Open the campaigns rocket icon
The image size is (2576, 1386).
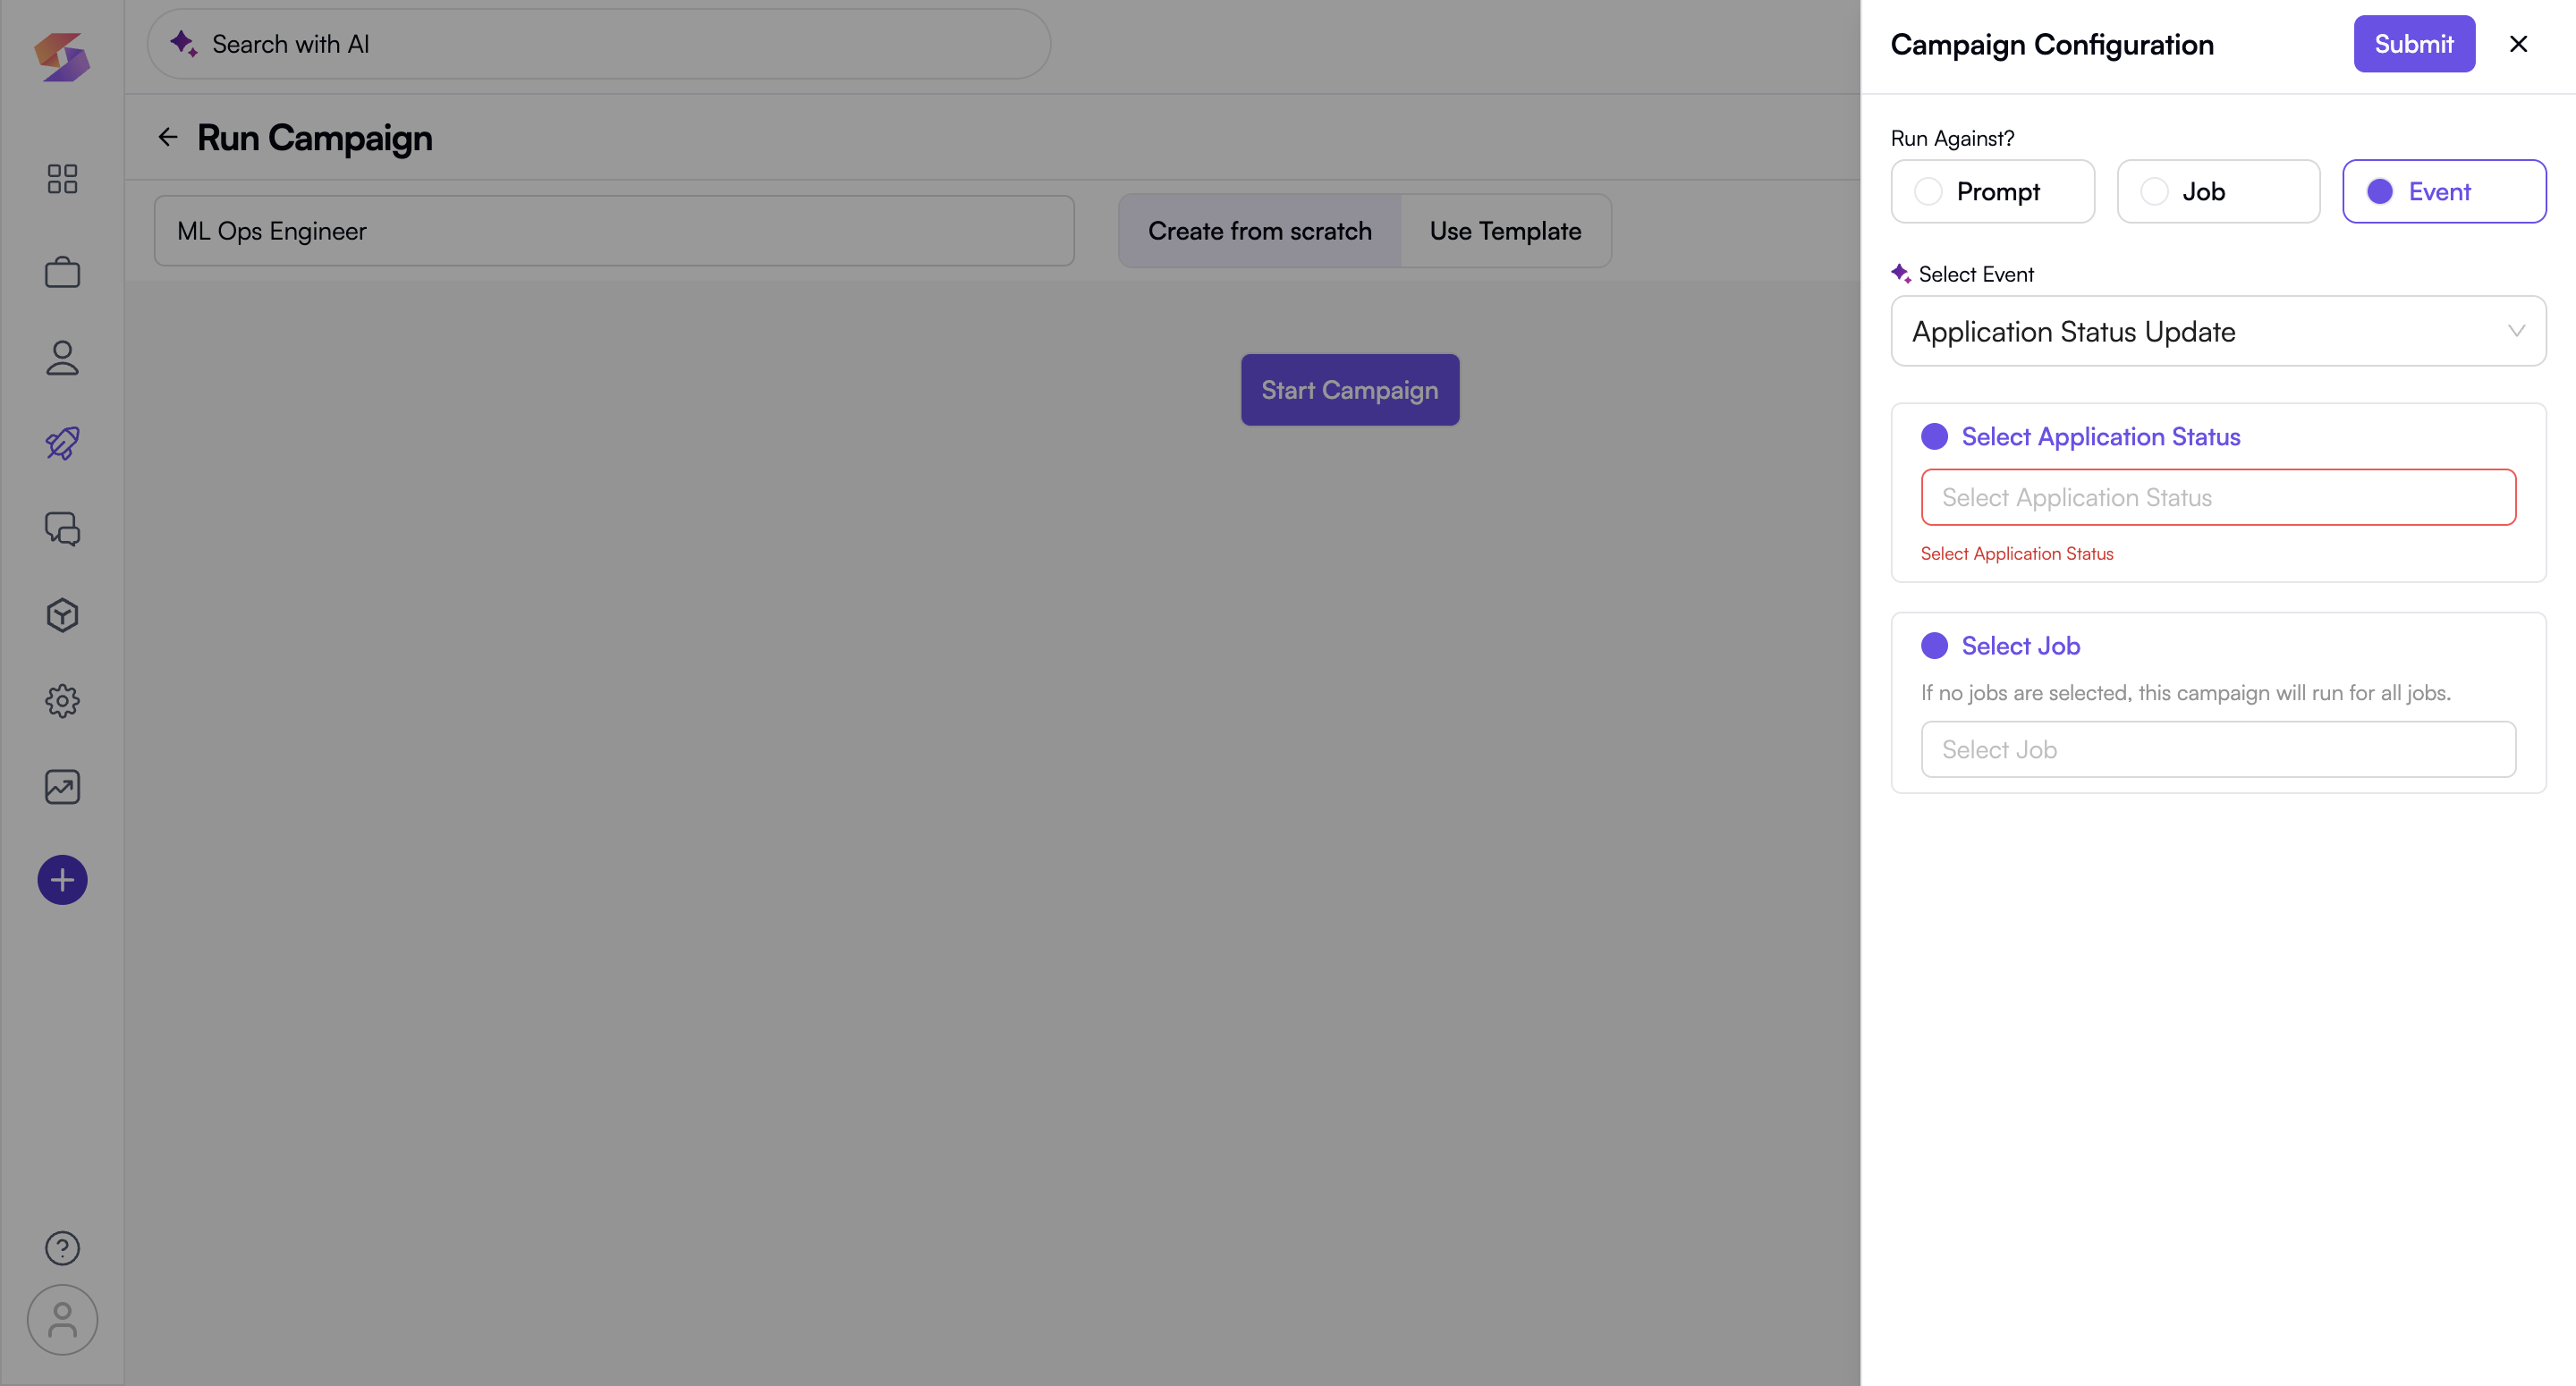pyautogui.click(x=62, y=443)
